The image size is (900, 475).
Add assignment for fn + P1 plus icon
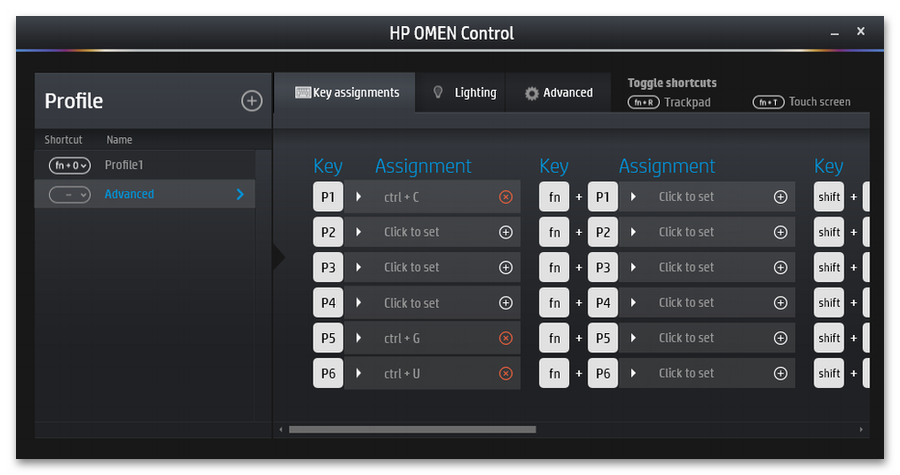780,197
